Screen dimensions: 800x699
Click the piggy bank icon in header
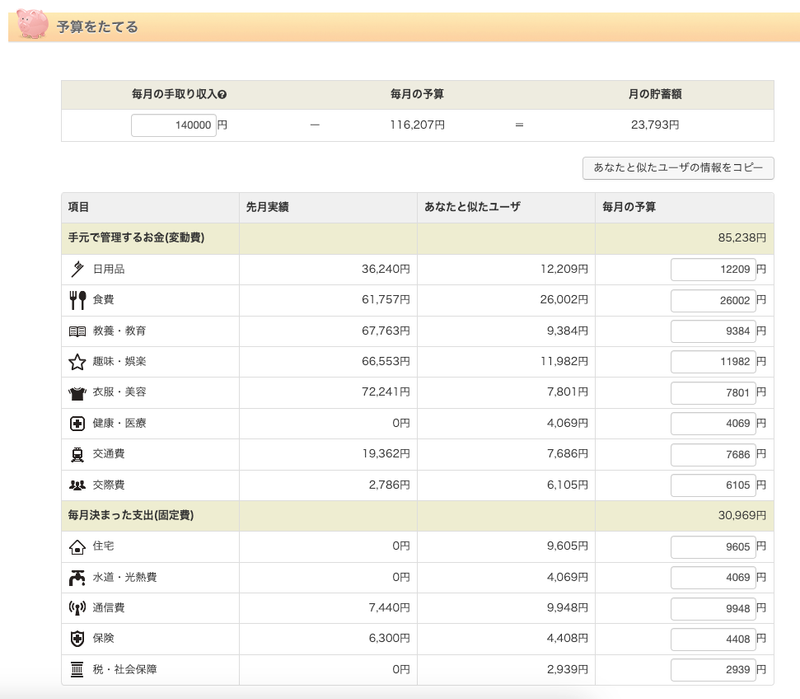pos(33,24)
